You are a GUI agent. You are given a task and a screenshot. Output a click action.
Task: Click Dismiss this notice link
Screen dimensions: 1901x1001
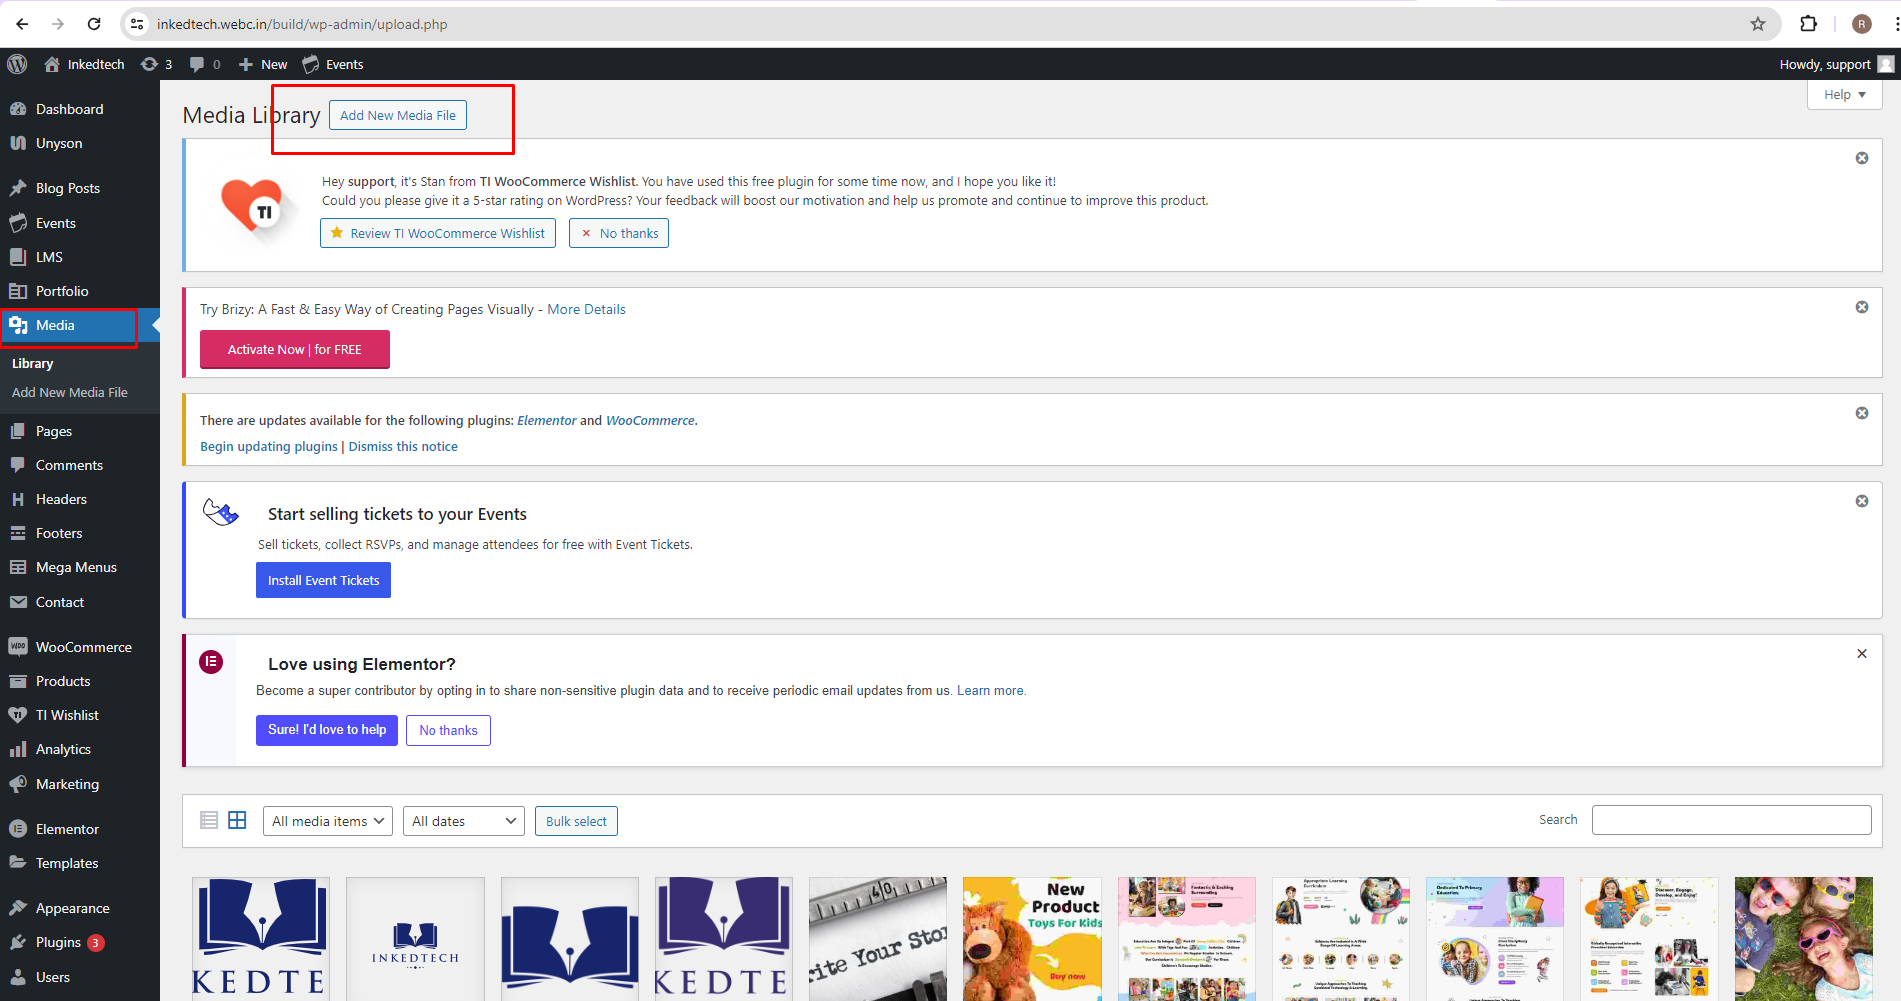point(403,447)
